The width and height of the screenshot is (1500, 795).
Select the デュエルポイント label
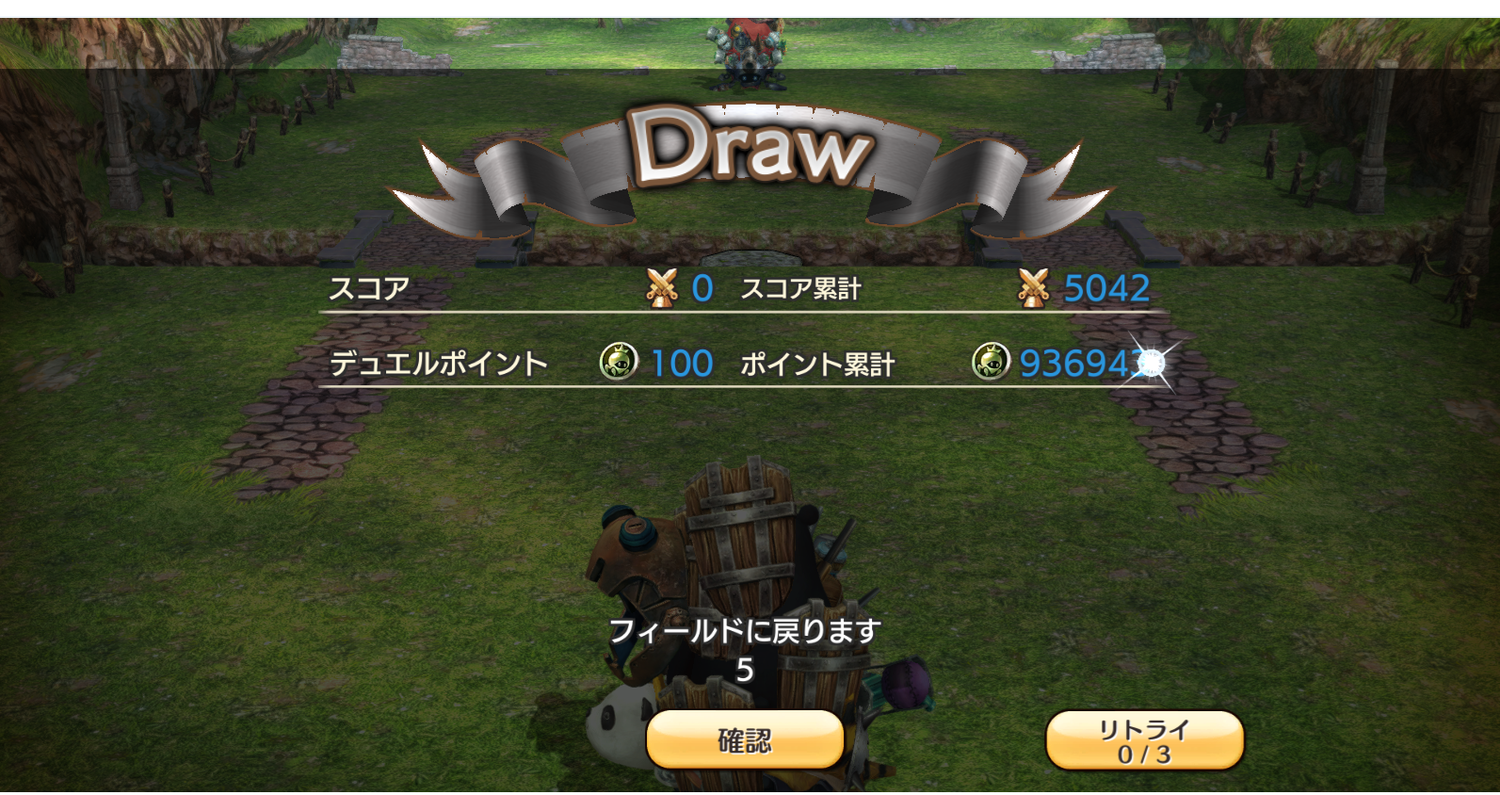click(x=438, y=363)
